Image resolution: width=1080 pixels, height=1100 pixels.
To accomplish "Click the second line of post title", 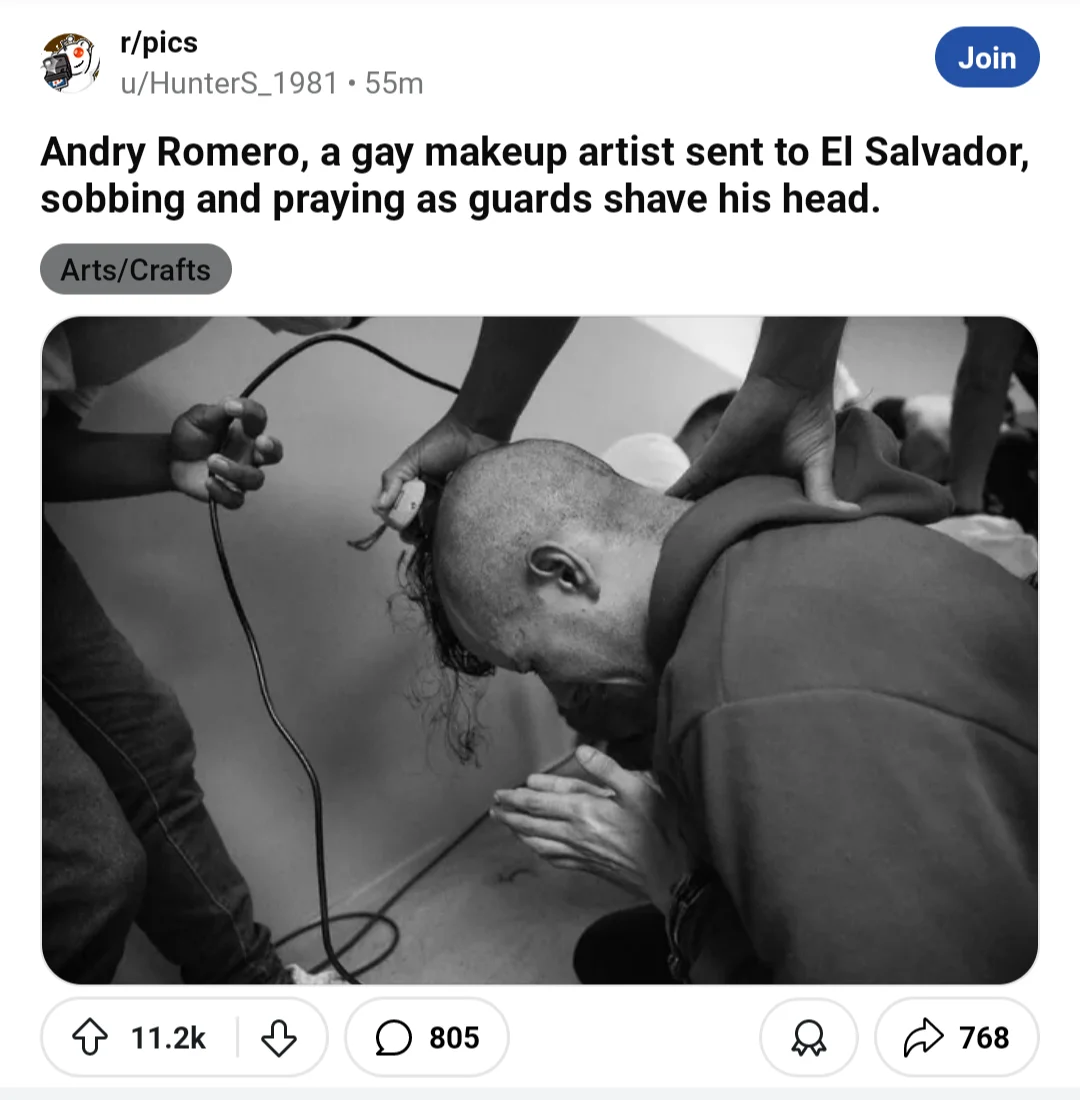I will click(x=460, y=199).
